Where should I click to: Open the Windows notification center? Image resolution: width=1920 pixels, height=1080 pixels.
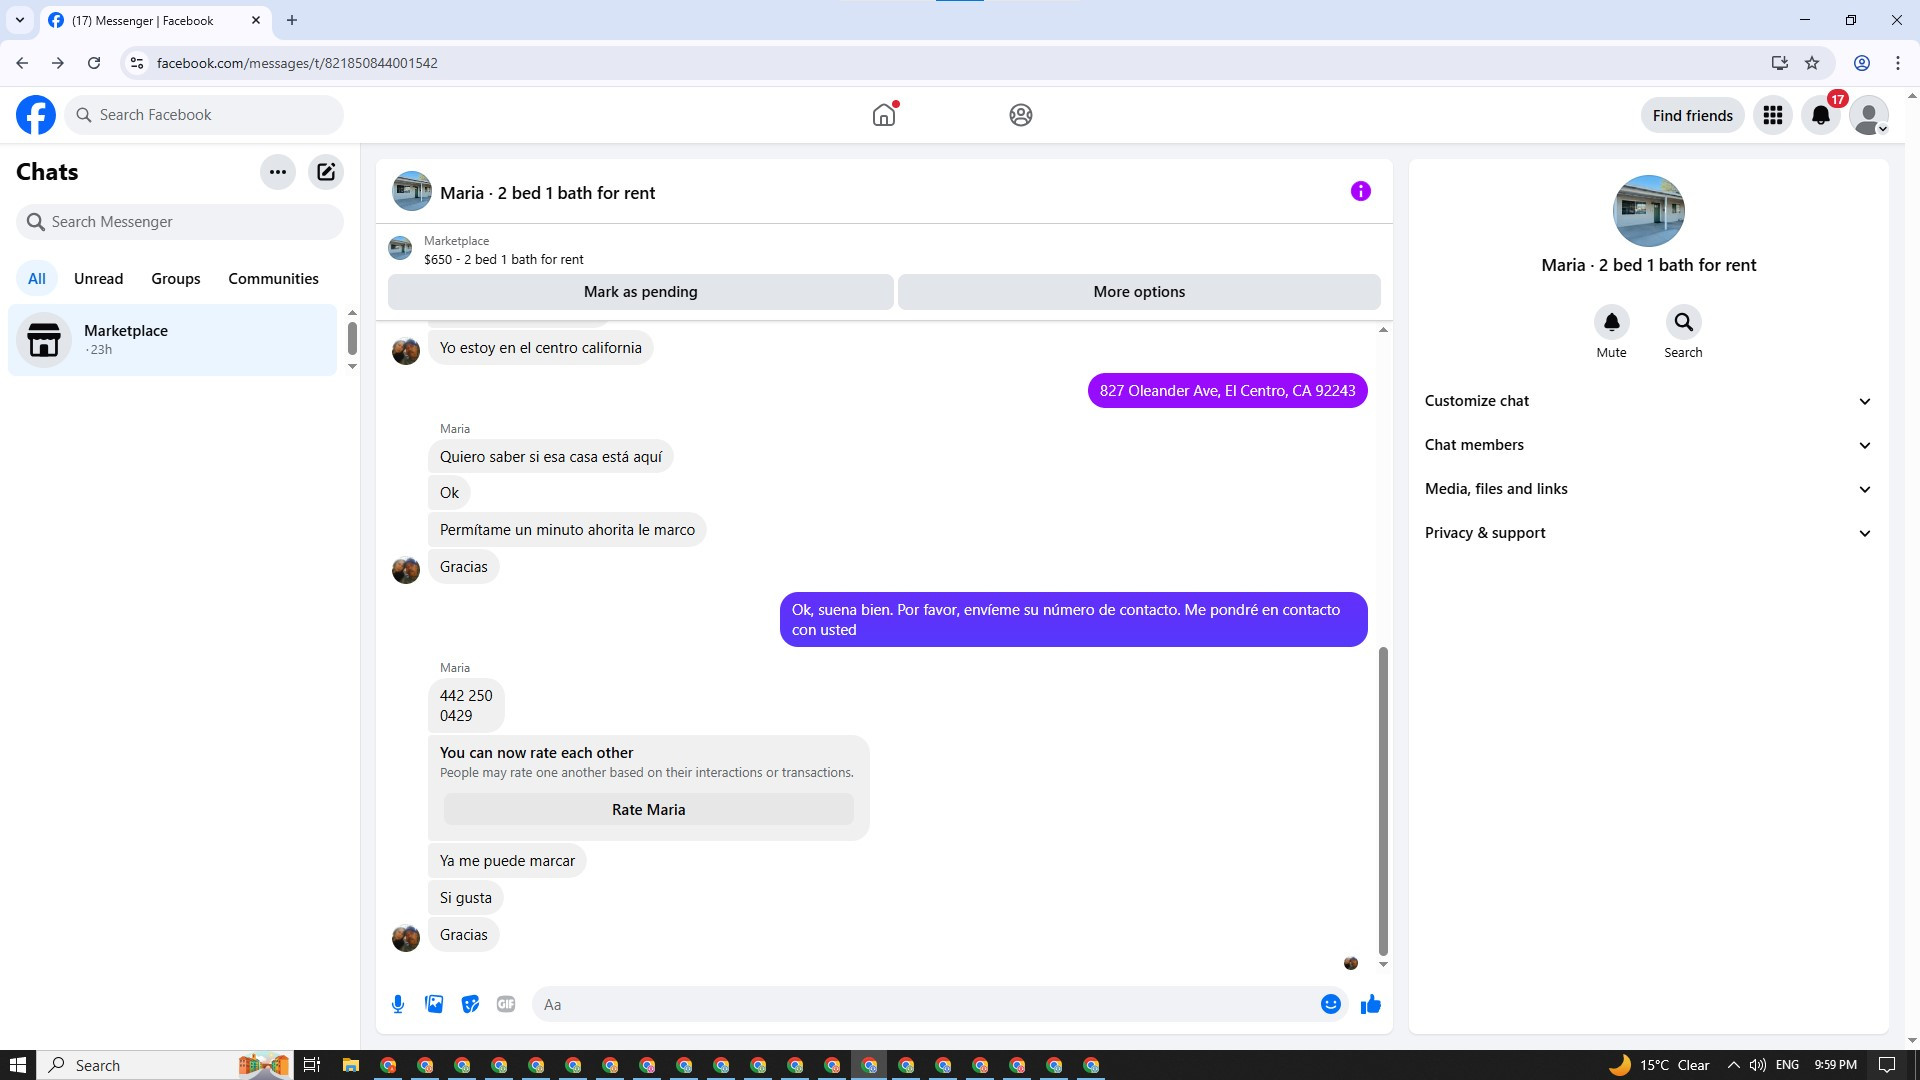coord(1887,1065)
